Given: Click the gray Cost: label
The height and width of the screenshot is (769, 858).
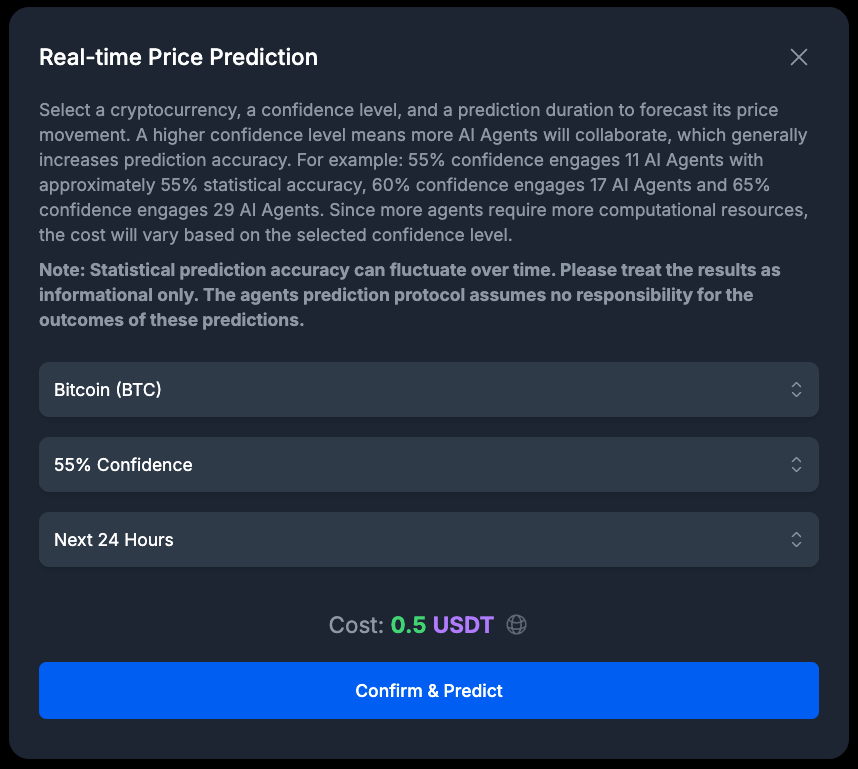Looking at the screenshot, I should coord(356,625).
